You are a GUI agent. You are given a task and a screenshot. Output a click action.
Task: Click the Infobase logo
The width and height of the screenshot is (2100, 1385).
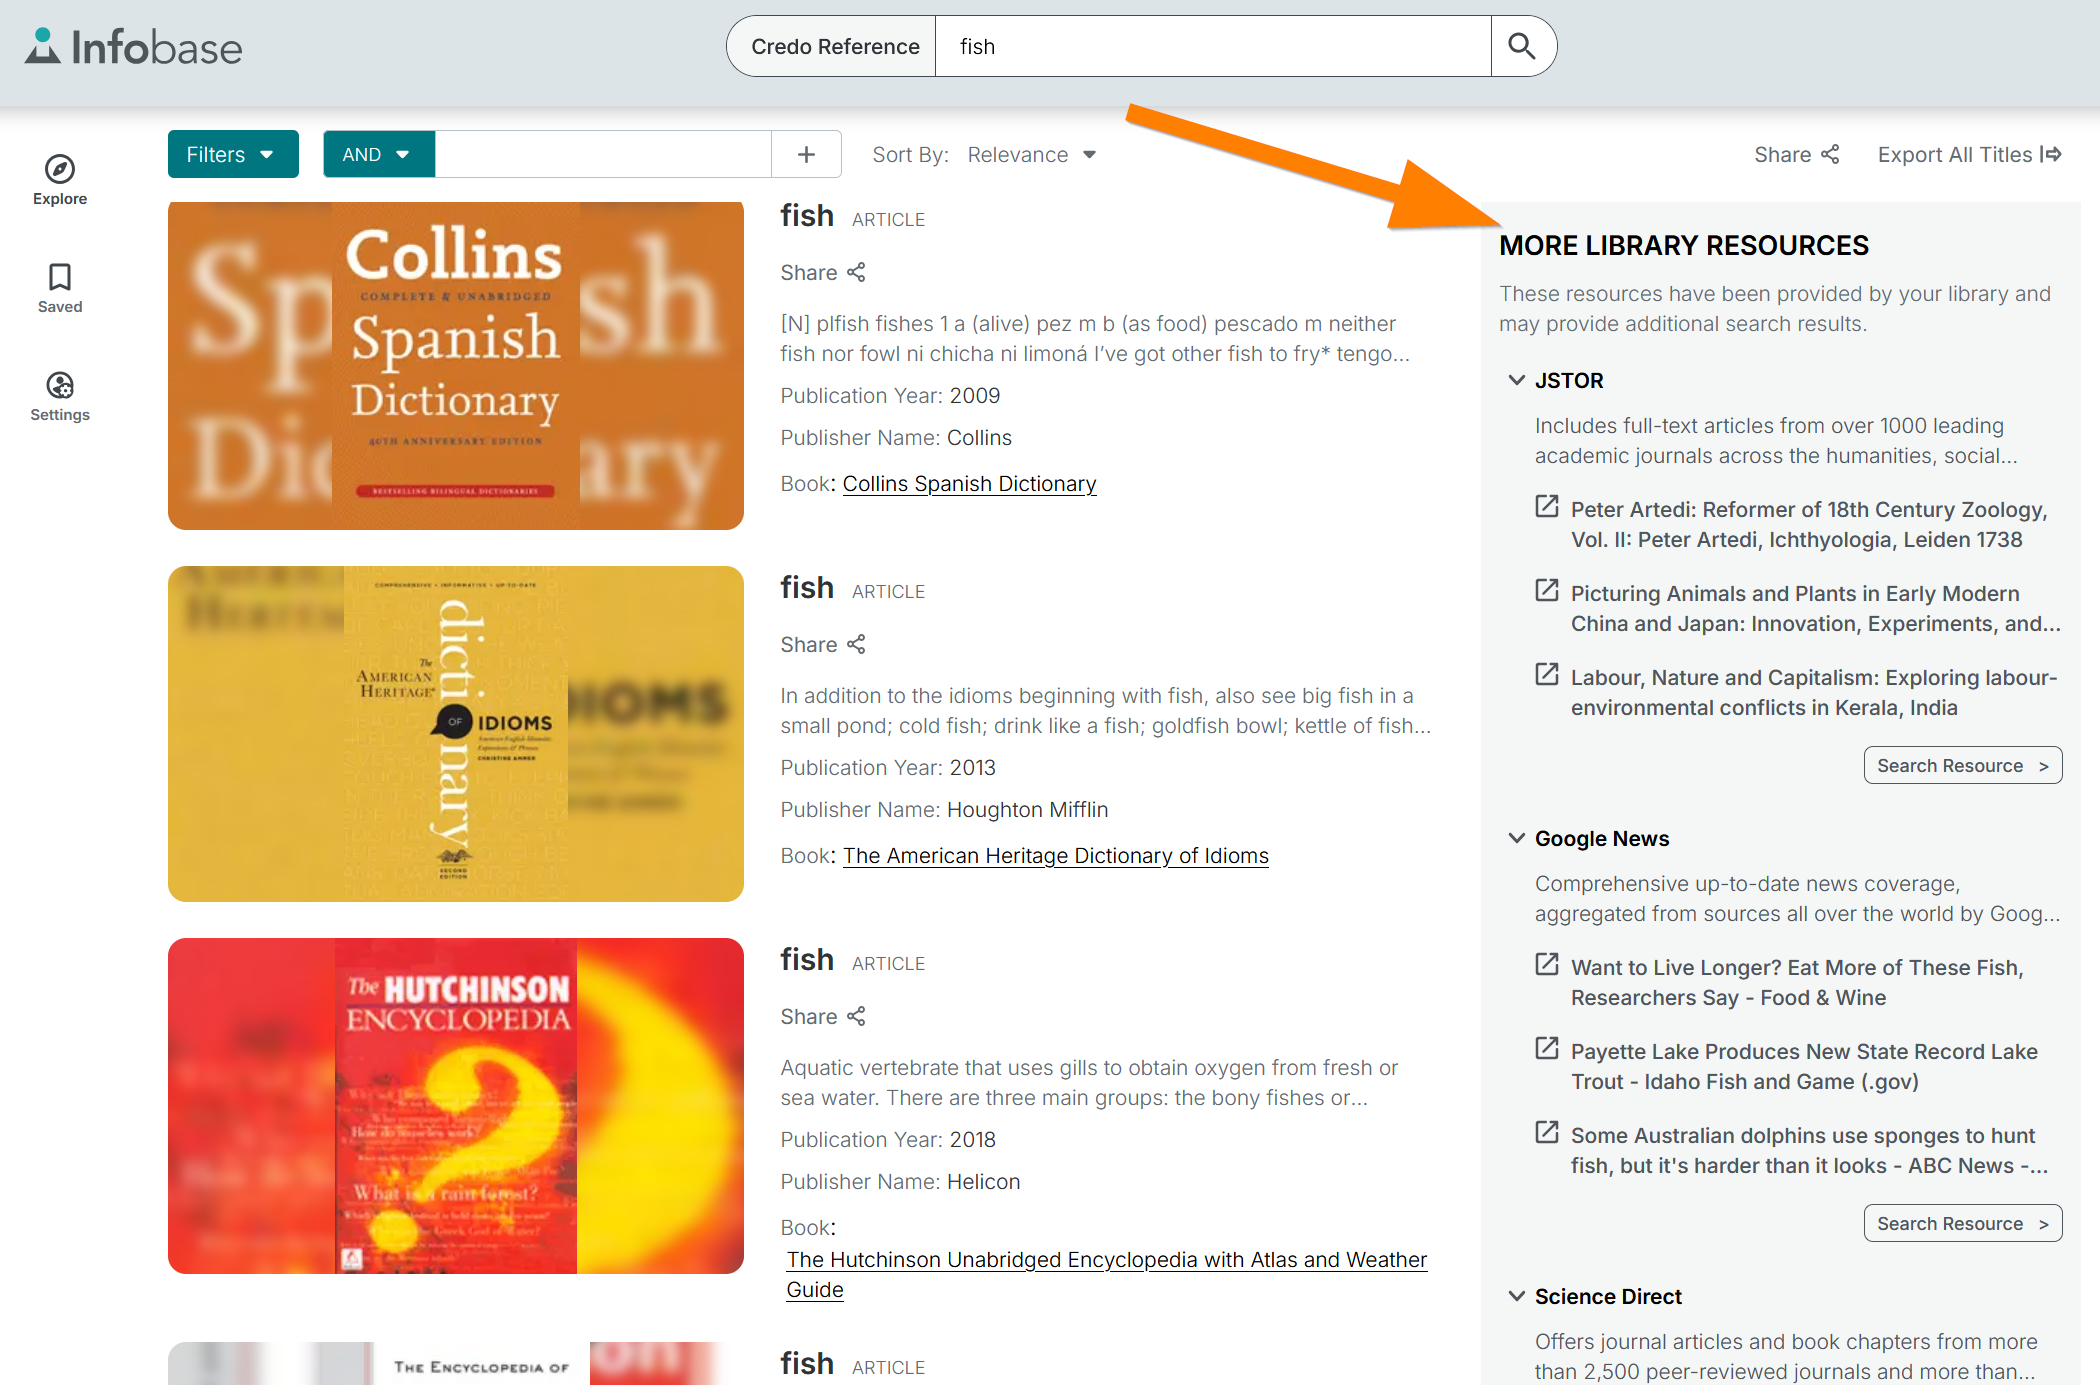[133, 47]
